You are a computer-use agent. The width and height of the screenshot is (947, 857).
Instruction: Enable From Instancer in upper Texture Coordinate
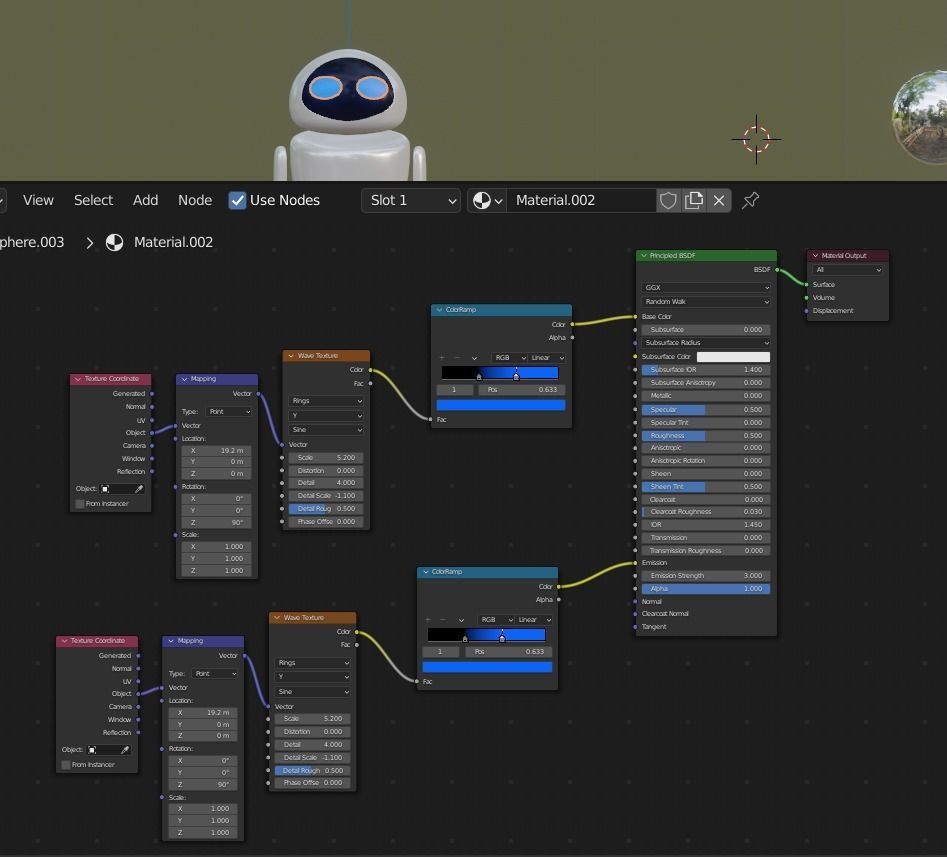click(x=80, y=504)
